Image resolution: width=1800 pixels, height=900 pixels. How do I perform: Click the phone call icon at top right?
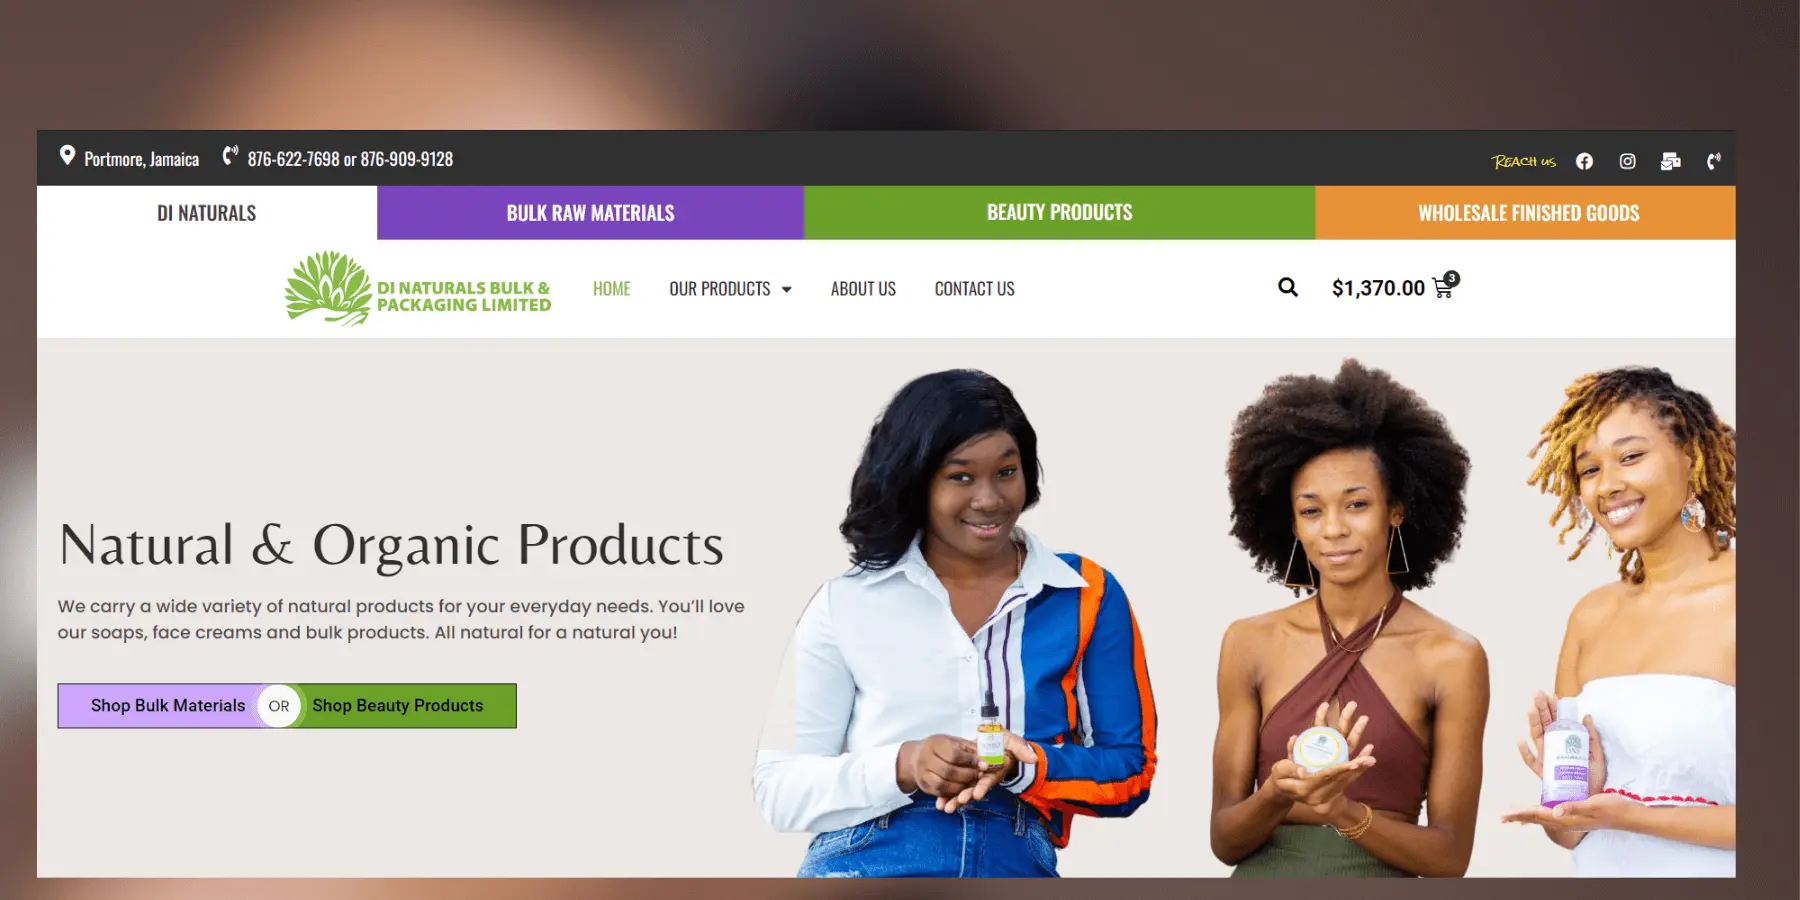(x=1713, y=161)
